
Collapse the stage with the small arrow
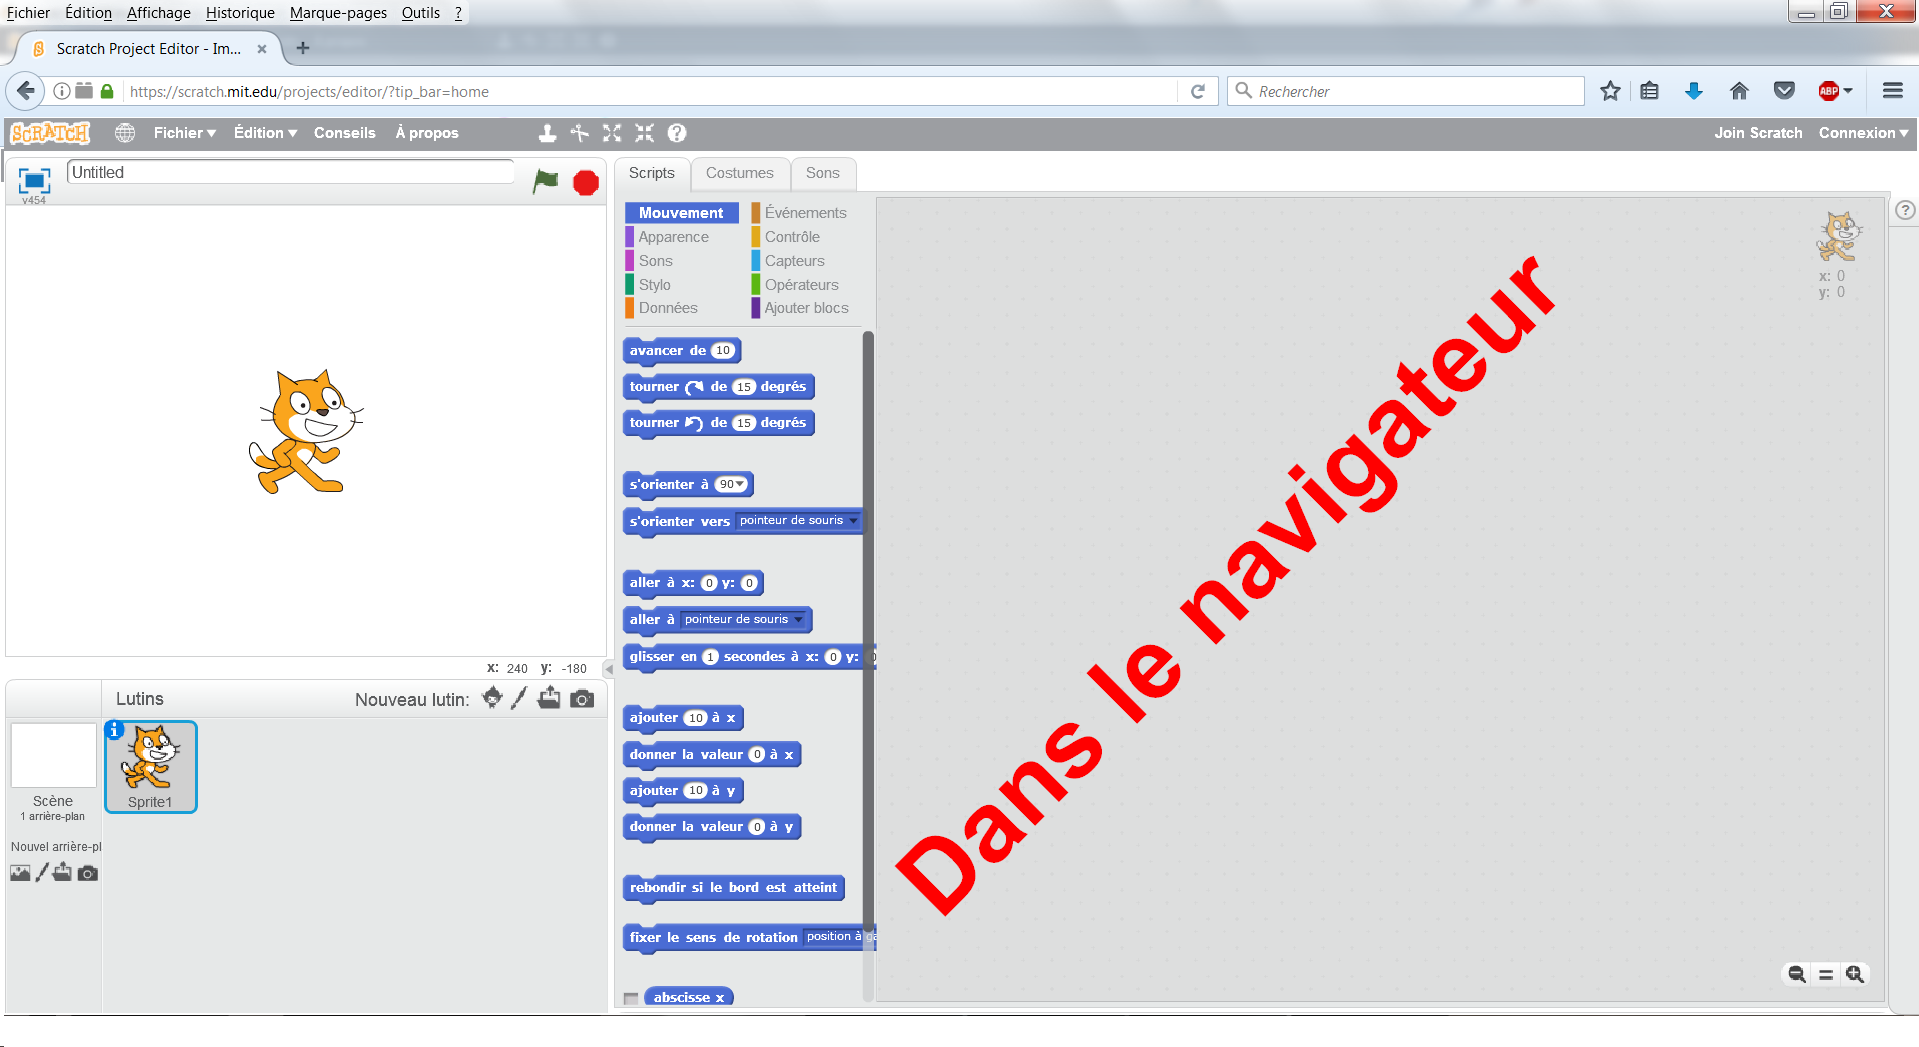coord(608,669)
